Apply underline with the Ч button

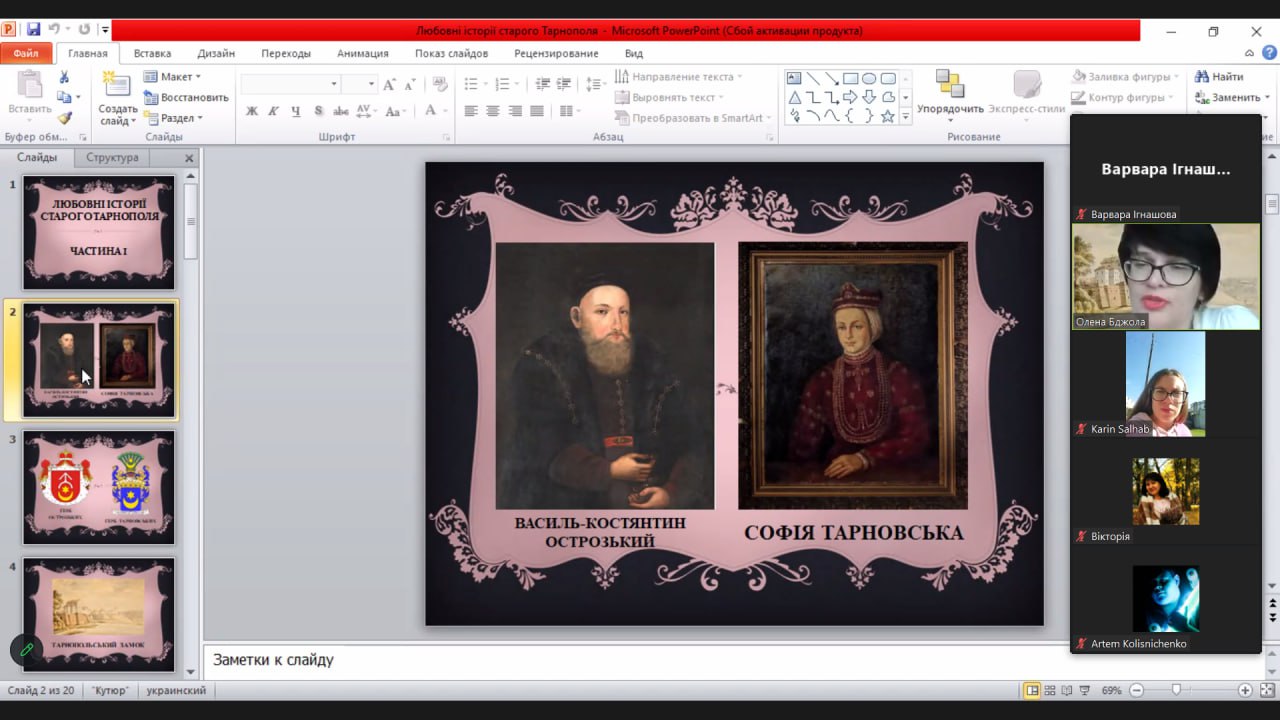click(x=296, y=111)
